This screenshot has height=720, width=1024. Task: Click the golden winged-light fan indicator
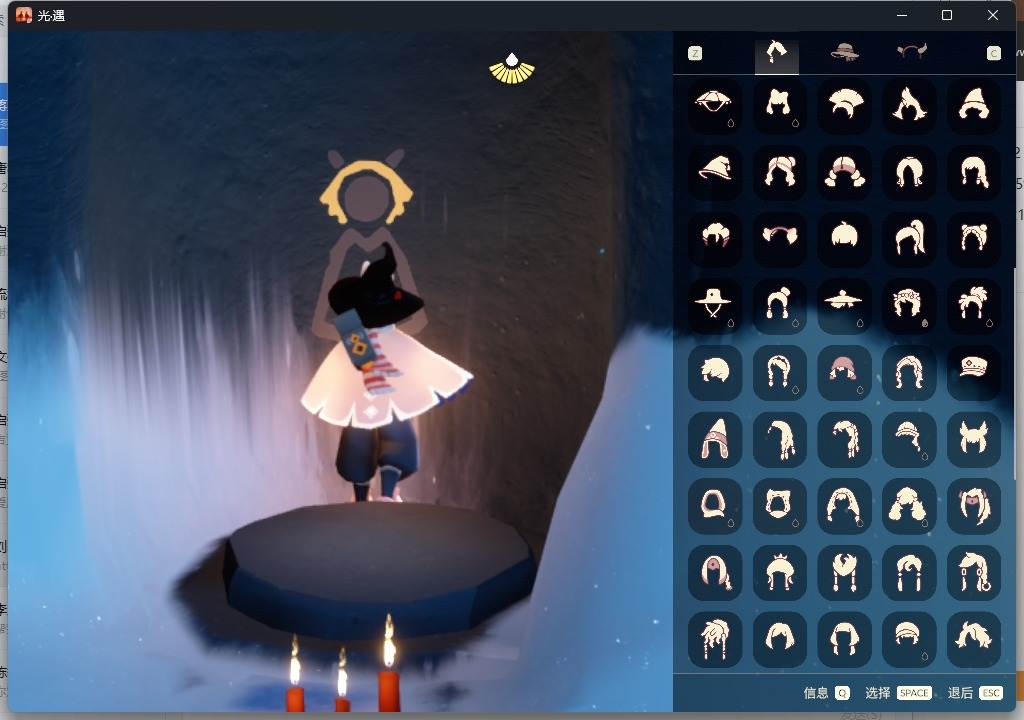tap(512, 68)
